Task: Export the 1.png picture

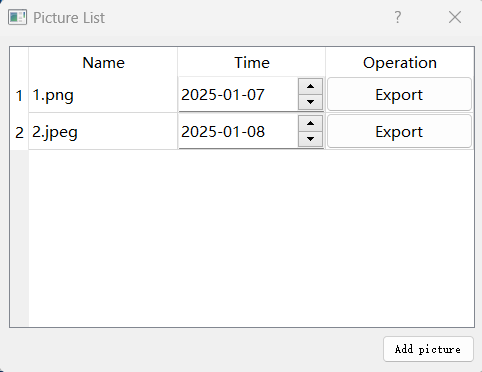Action: (399, 95)
